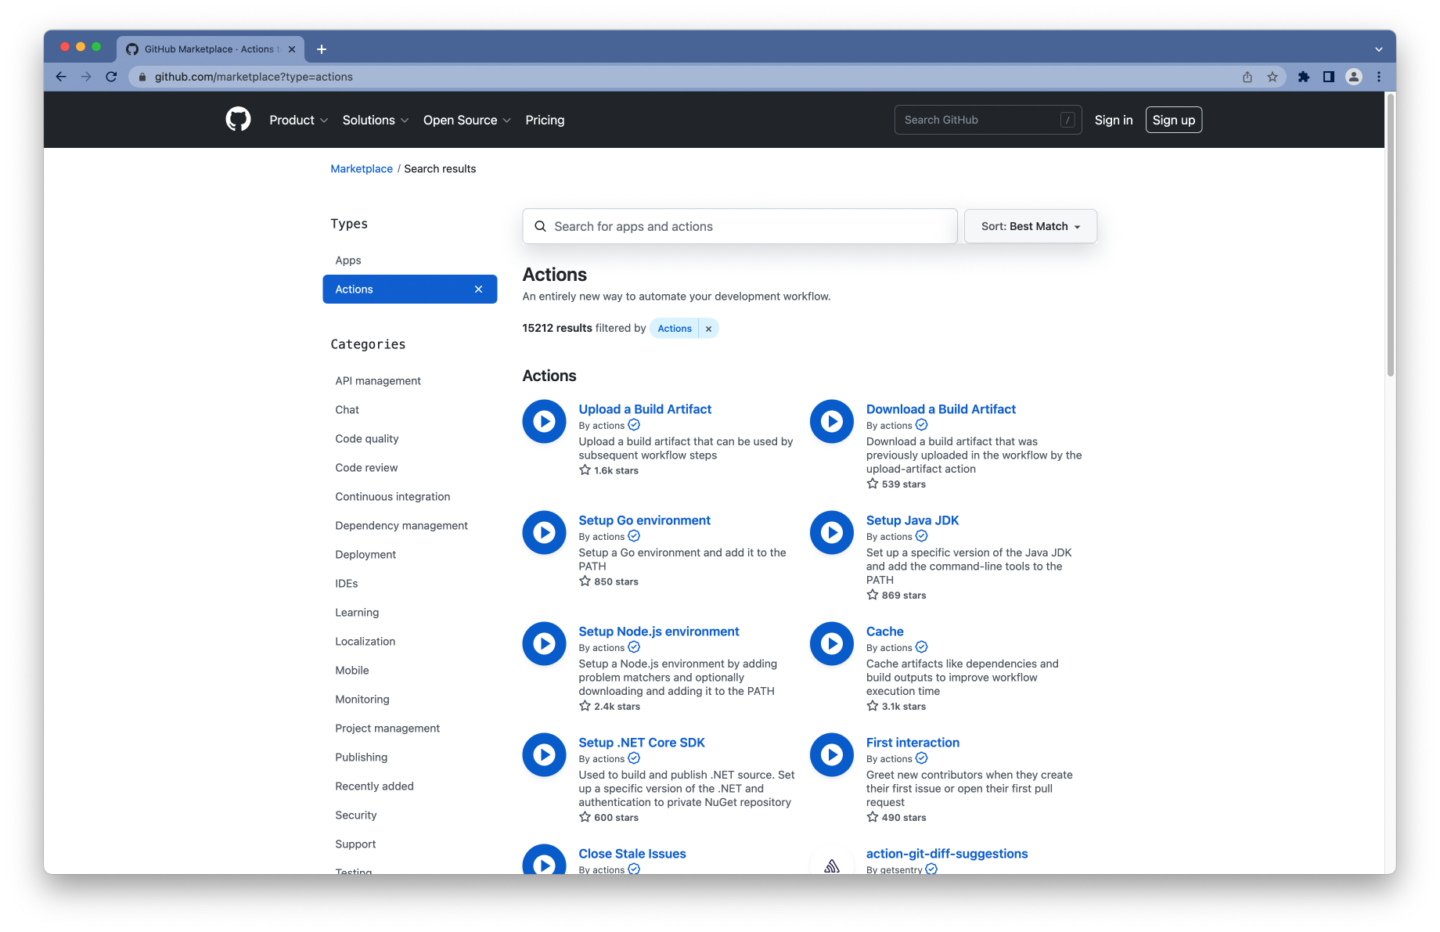Filter by the Project management category
Viewport: 1440px width, 932px height.
[x=387, y=729]
